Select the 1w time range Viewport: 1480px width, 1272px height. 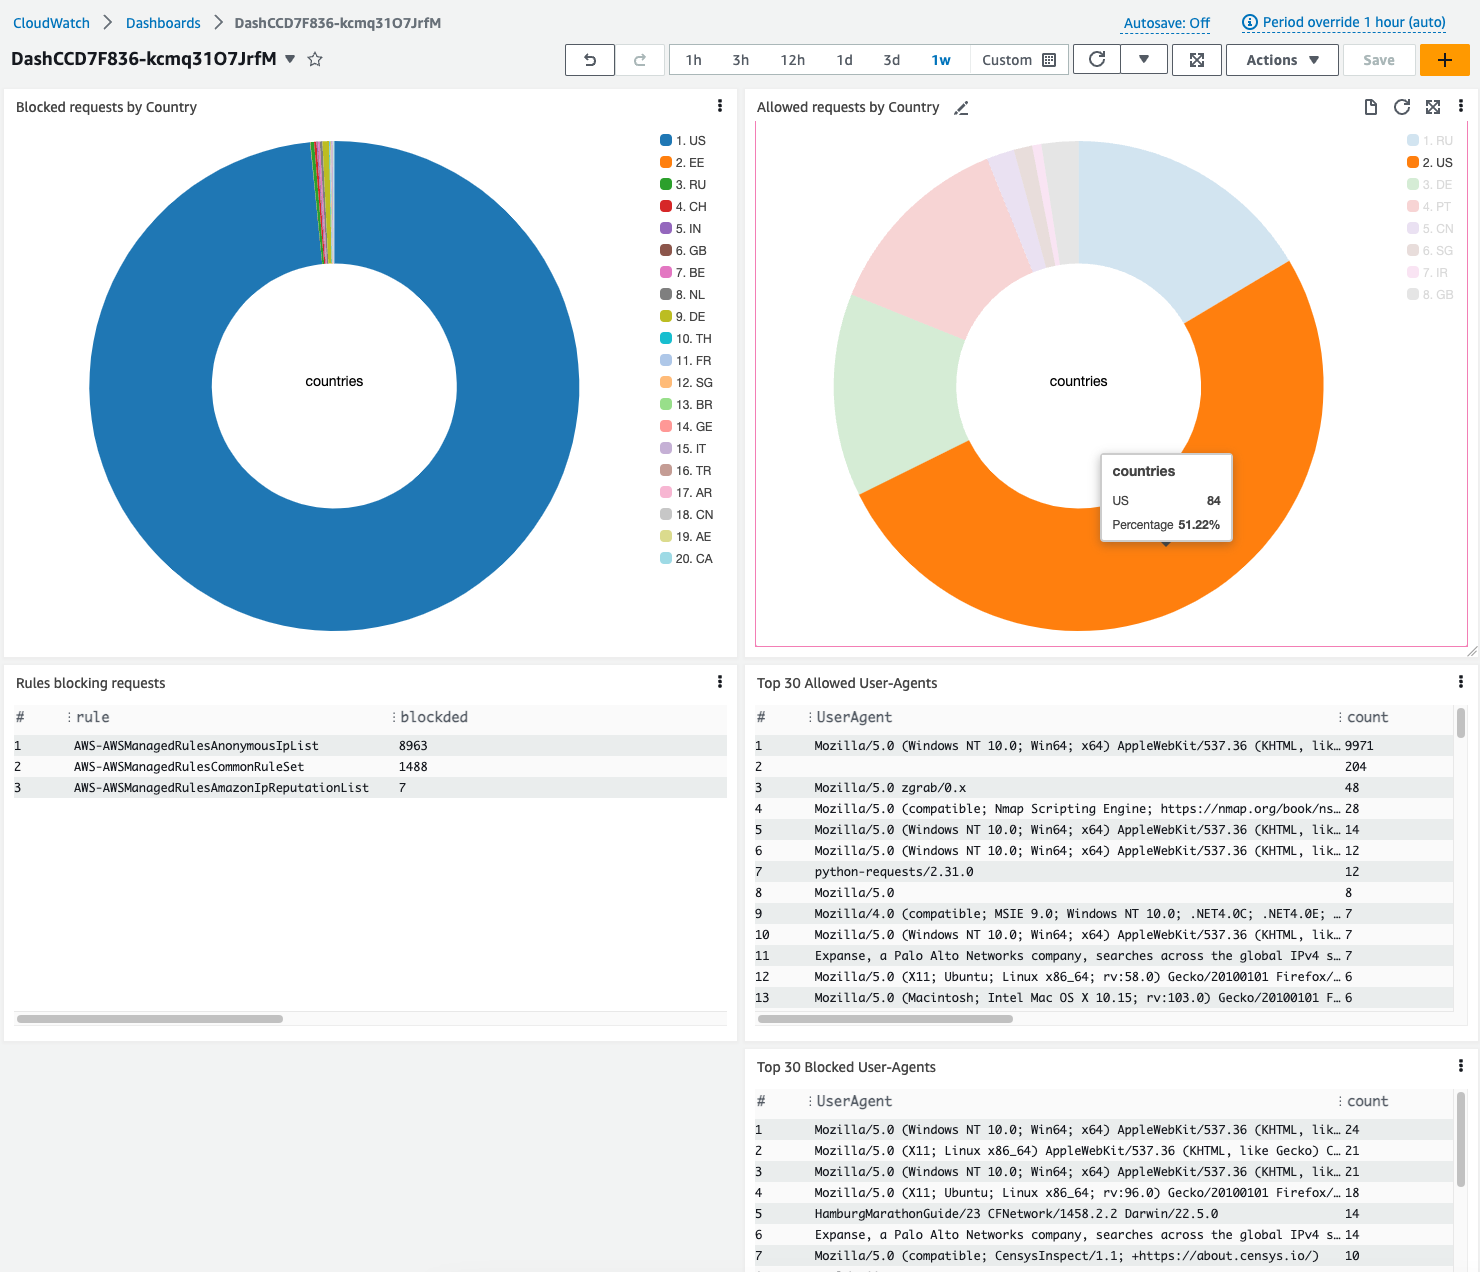[x=940, y=60]
